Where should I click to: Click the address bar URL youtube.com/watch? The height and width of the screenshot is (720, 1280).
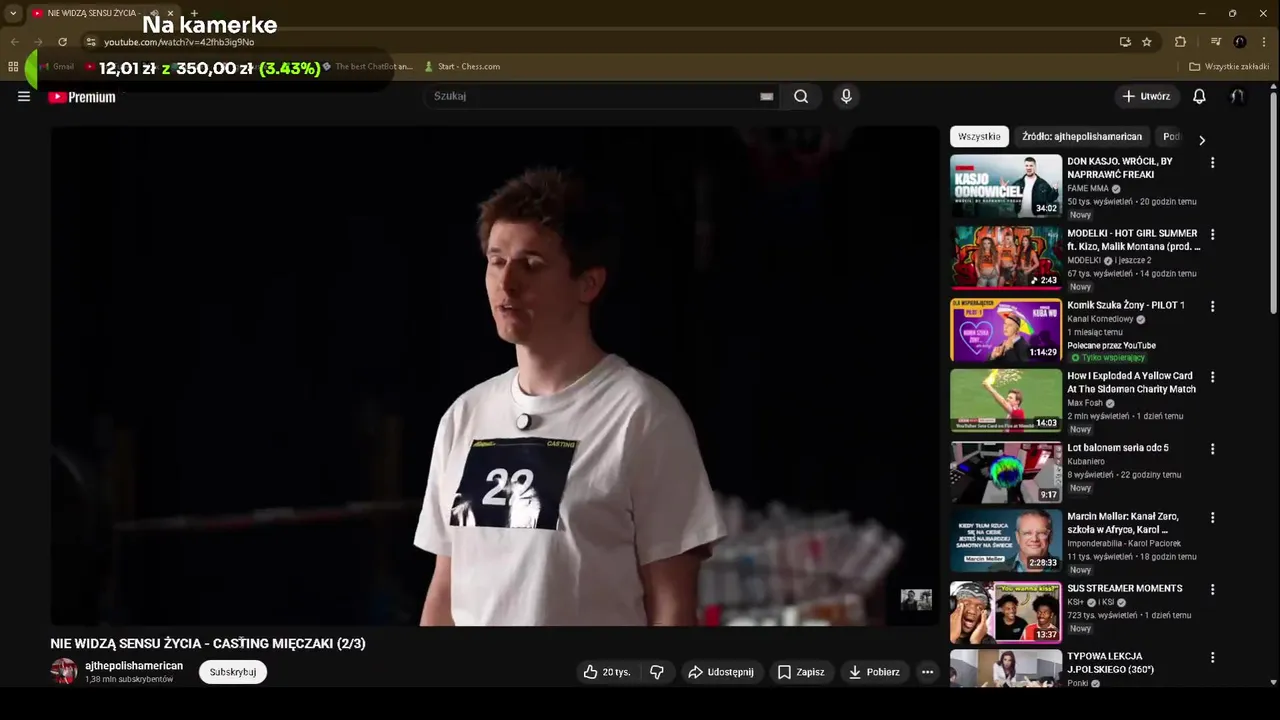(179, 42)
